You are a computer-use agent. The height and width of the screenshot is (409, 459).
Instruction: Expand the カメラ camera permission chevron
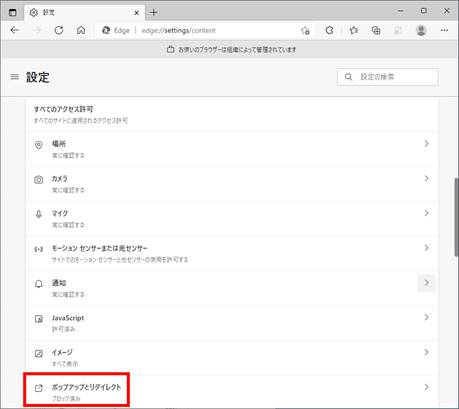426,178
